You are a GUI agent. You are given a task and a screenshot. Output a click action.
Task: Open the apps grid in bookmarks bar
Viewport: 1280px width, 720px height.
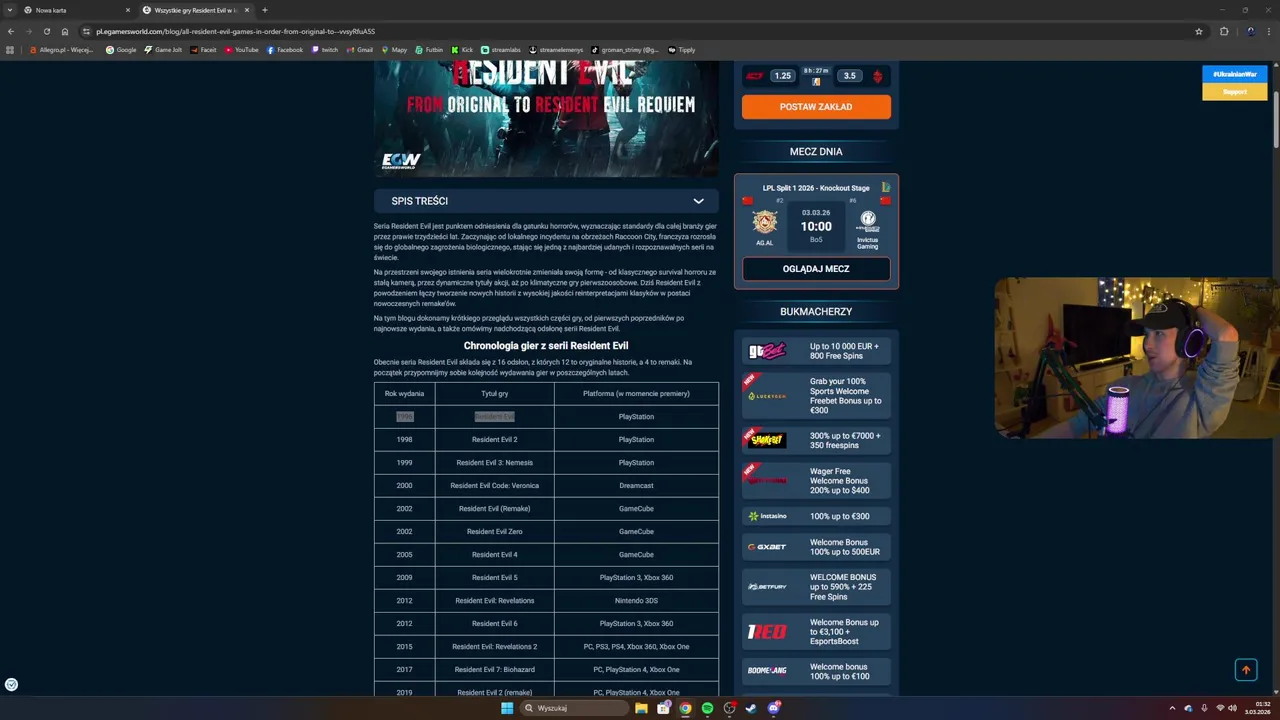11,50
